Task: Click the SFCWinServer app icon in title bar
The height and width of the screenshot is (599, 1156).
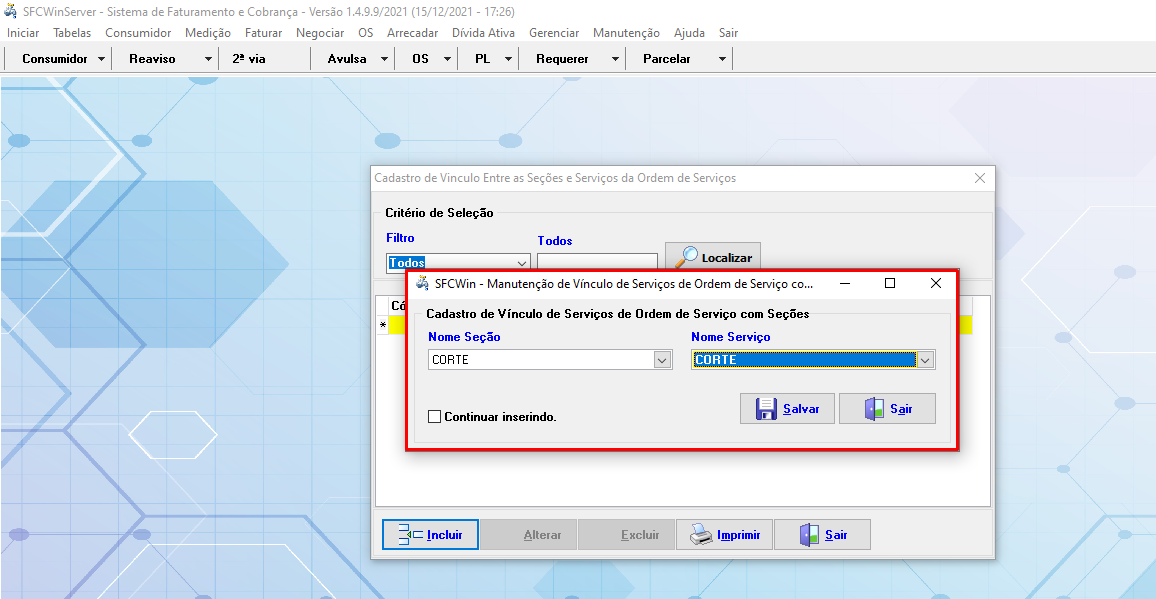Action: tap(11, 12)
